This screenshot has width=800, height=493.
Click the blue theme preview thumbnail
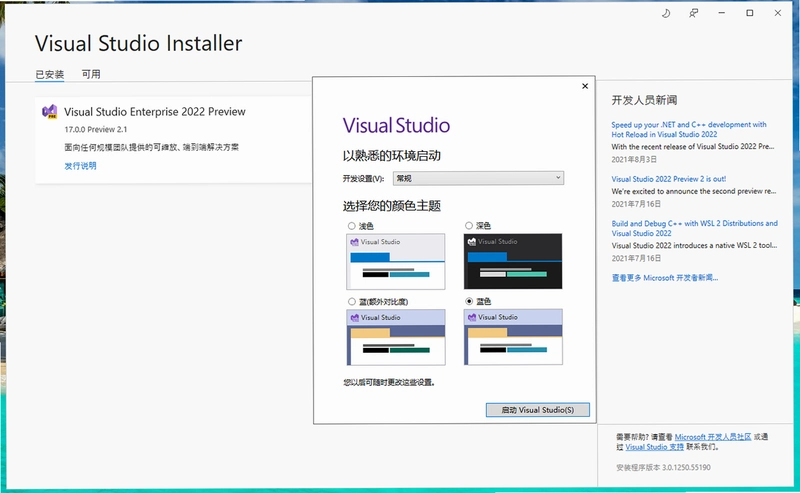coord(513,337)
